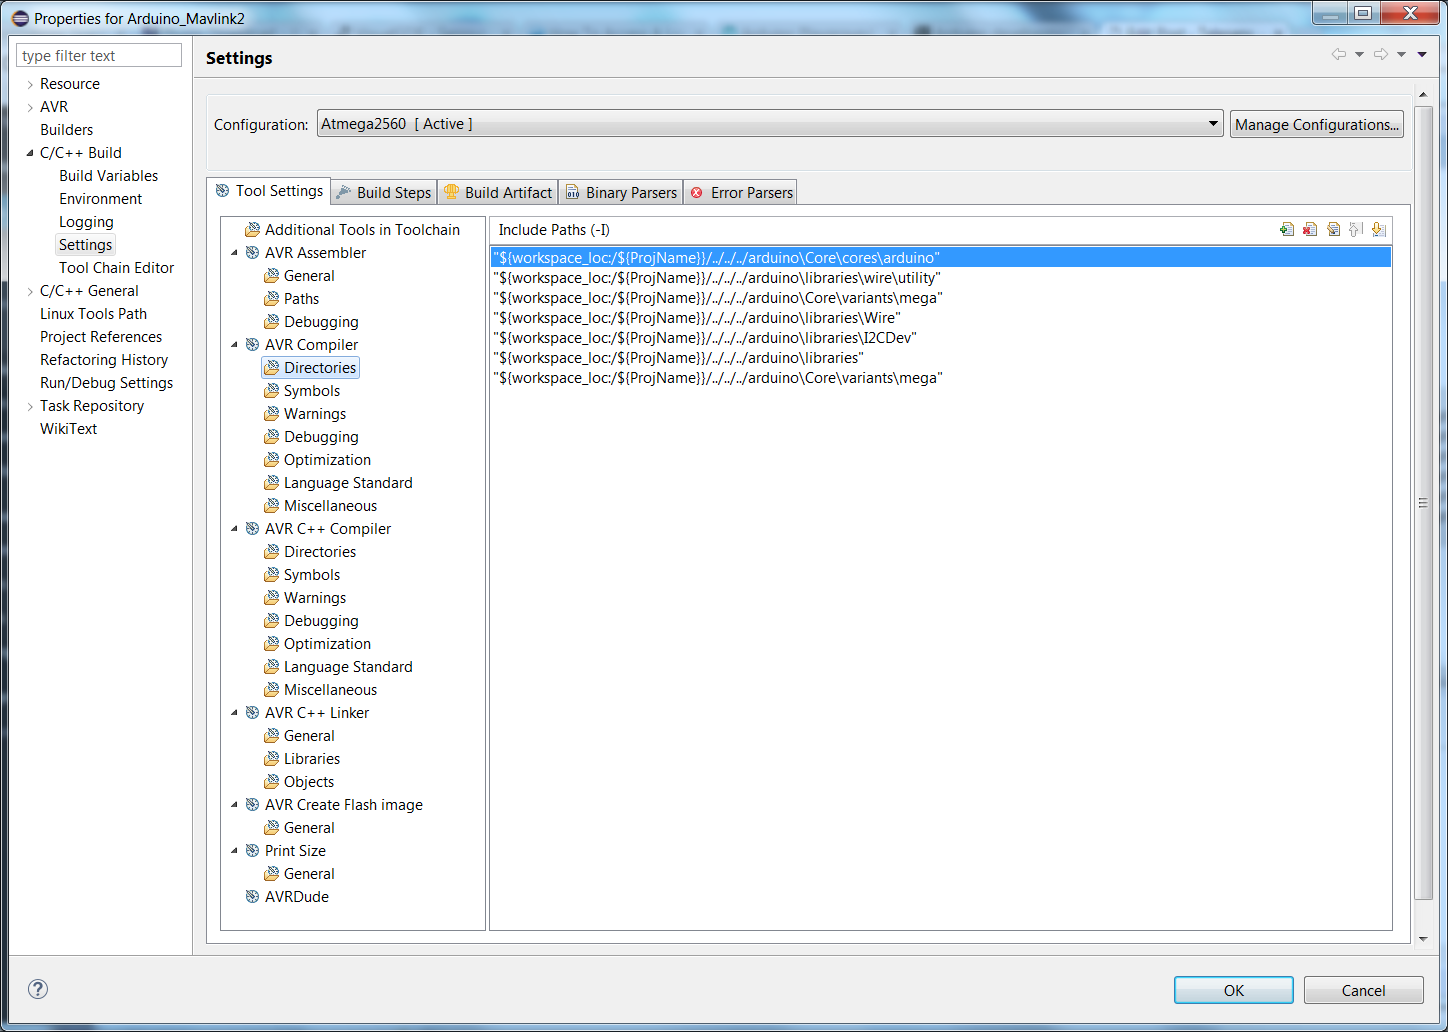This screenshot has height=1032, width=1448.
Task: Collapse the AVR Assembler tool group
Action: click(235, 253)
